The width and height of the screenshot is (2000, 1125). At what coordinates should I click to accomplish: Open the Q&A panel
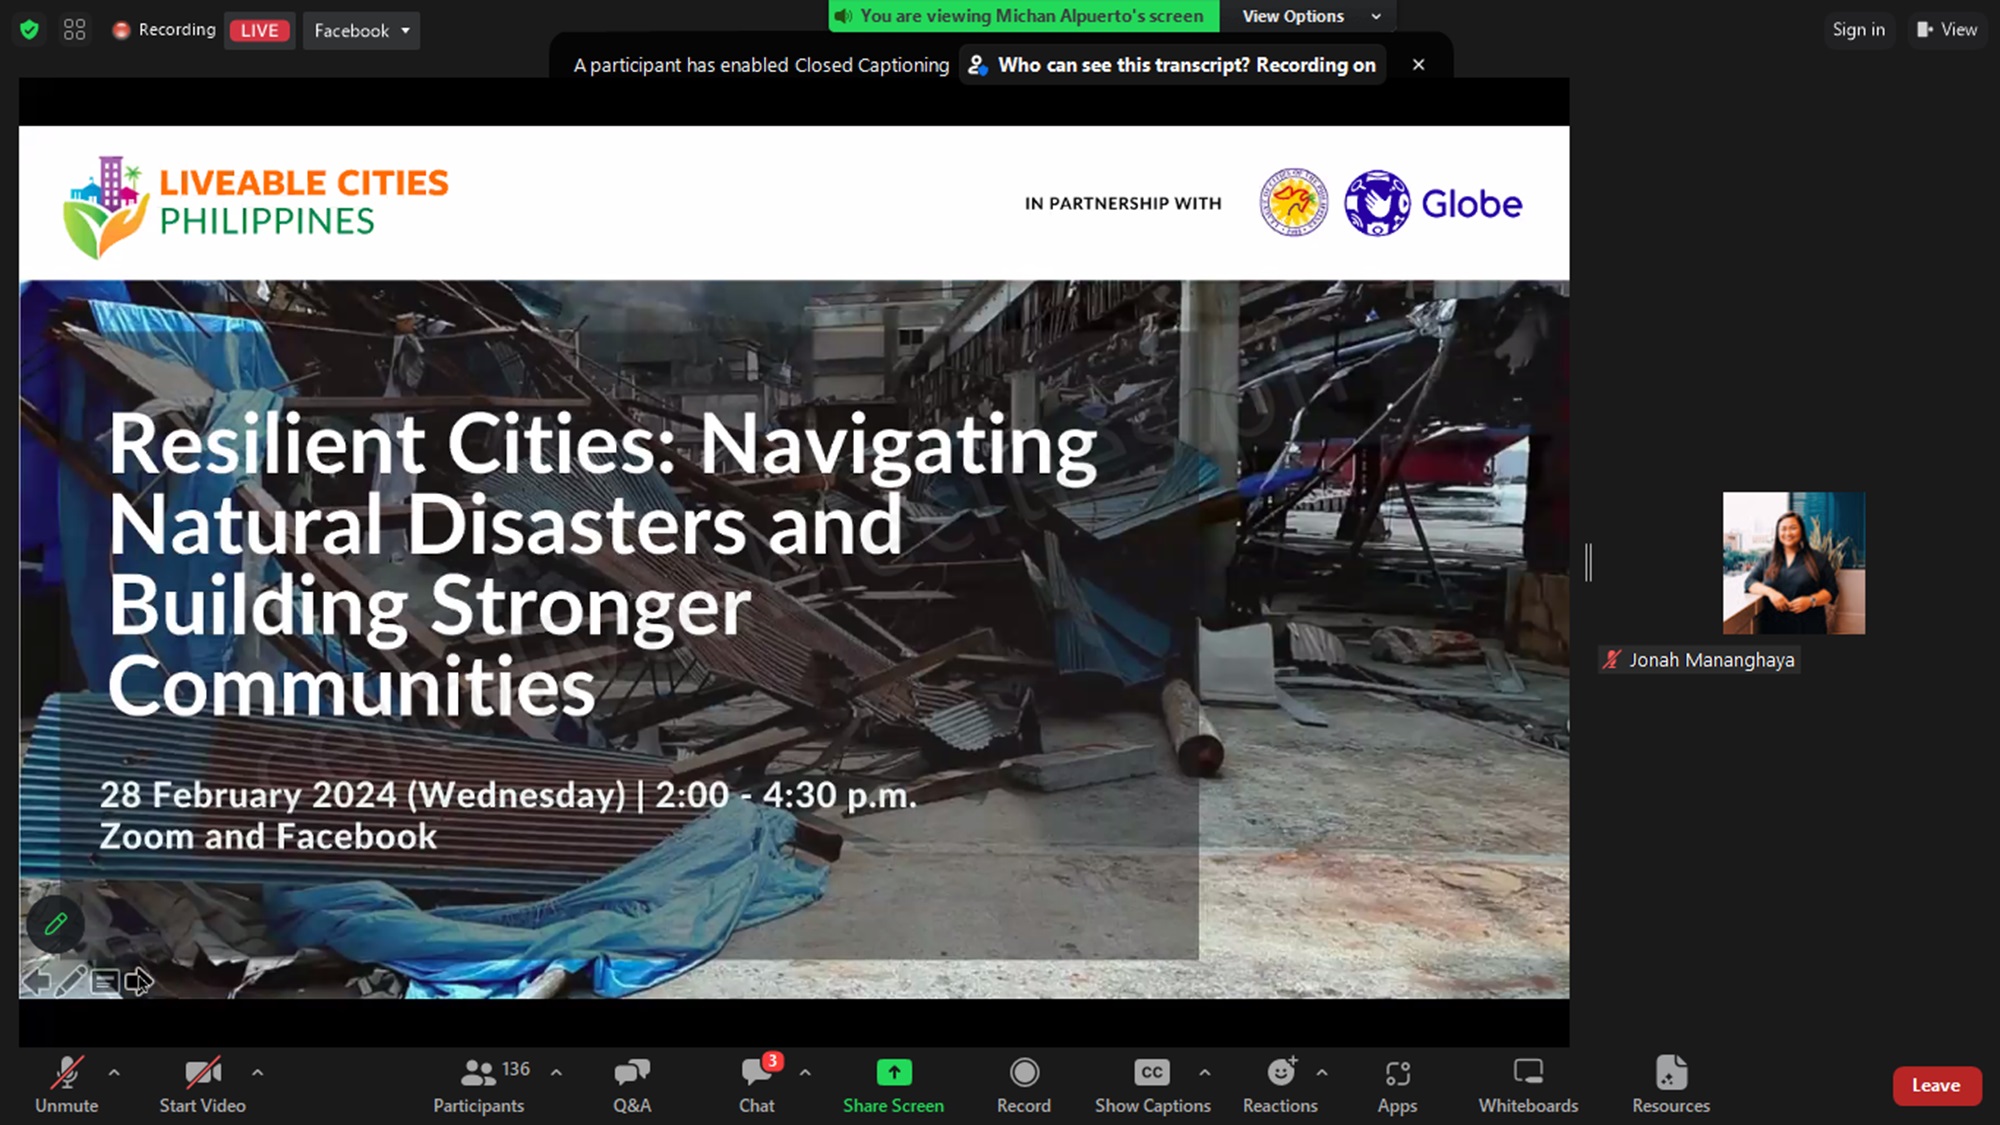coord(632,1085)
